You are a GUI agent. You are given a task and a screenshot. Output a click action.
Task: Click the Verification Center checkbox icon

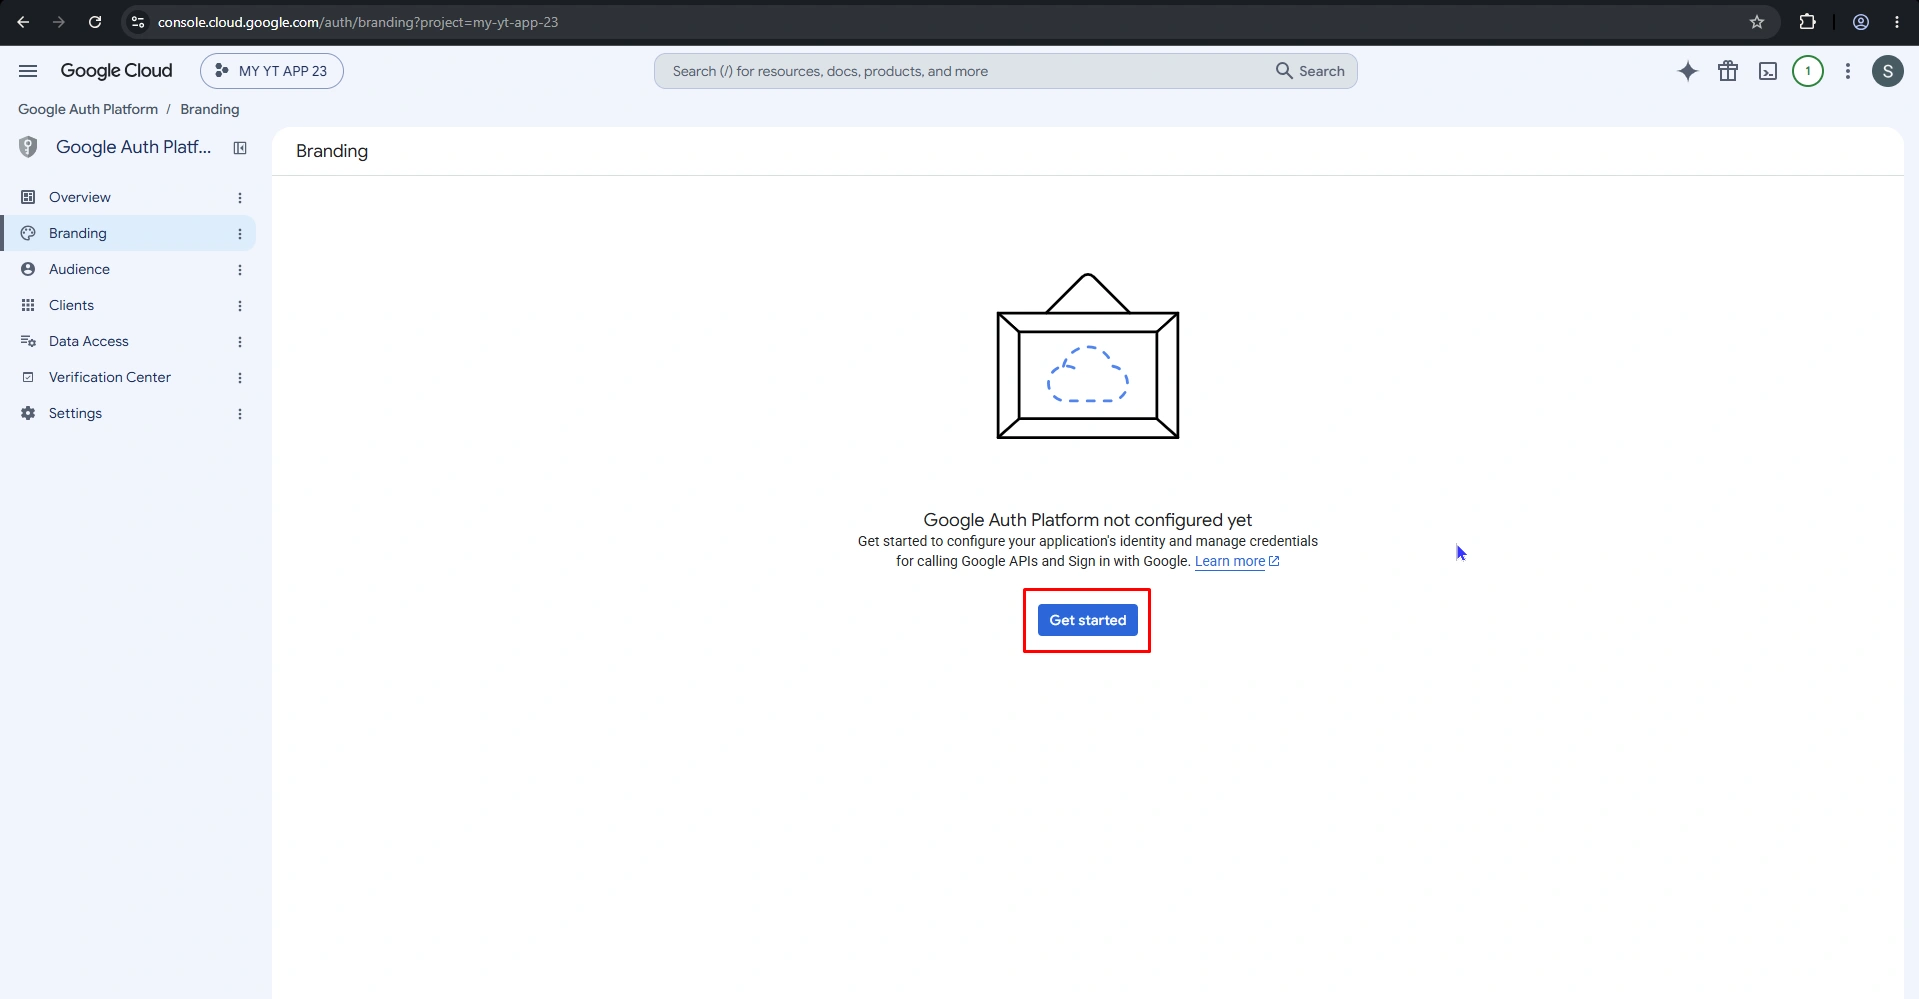[28, 377]
